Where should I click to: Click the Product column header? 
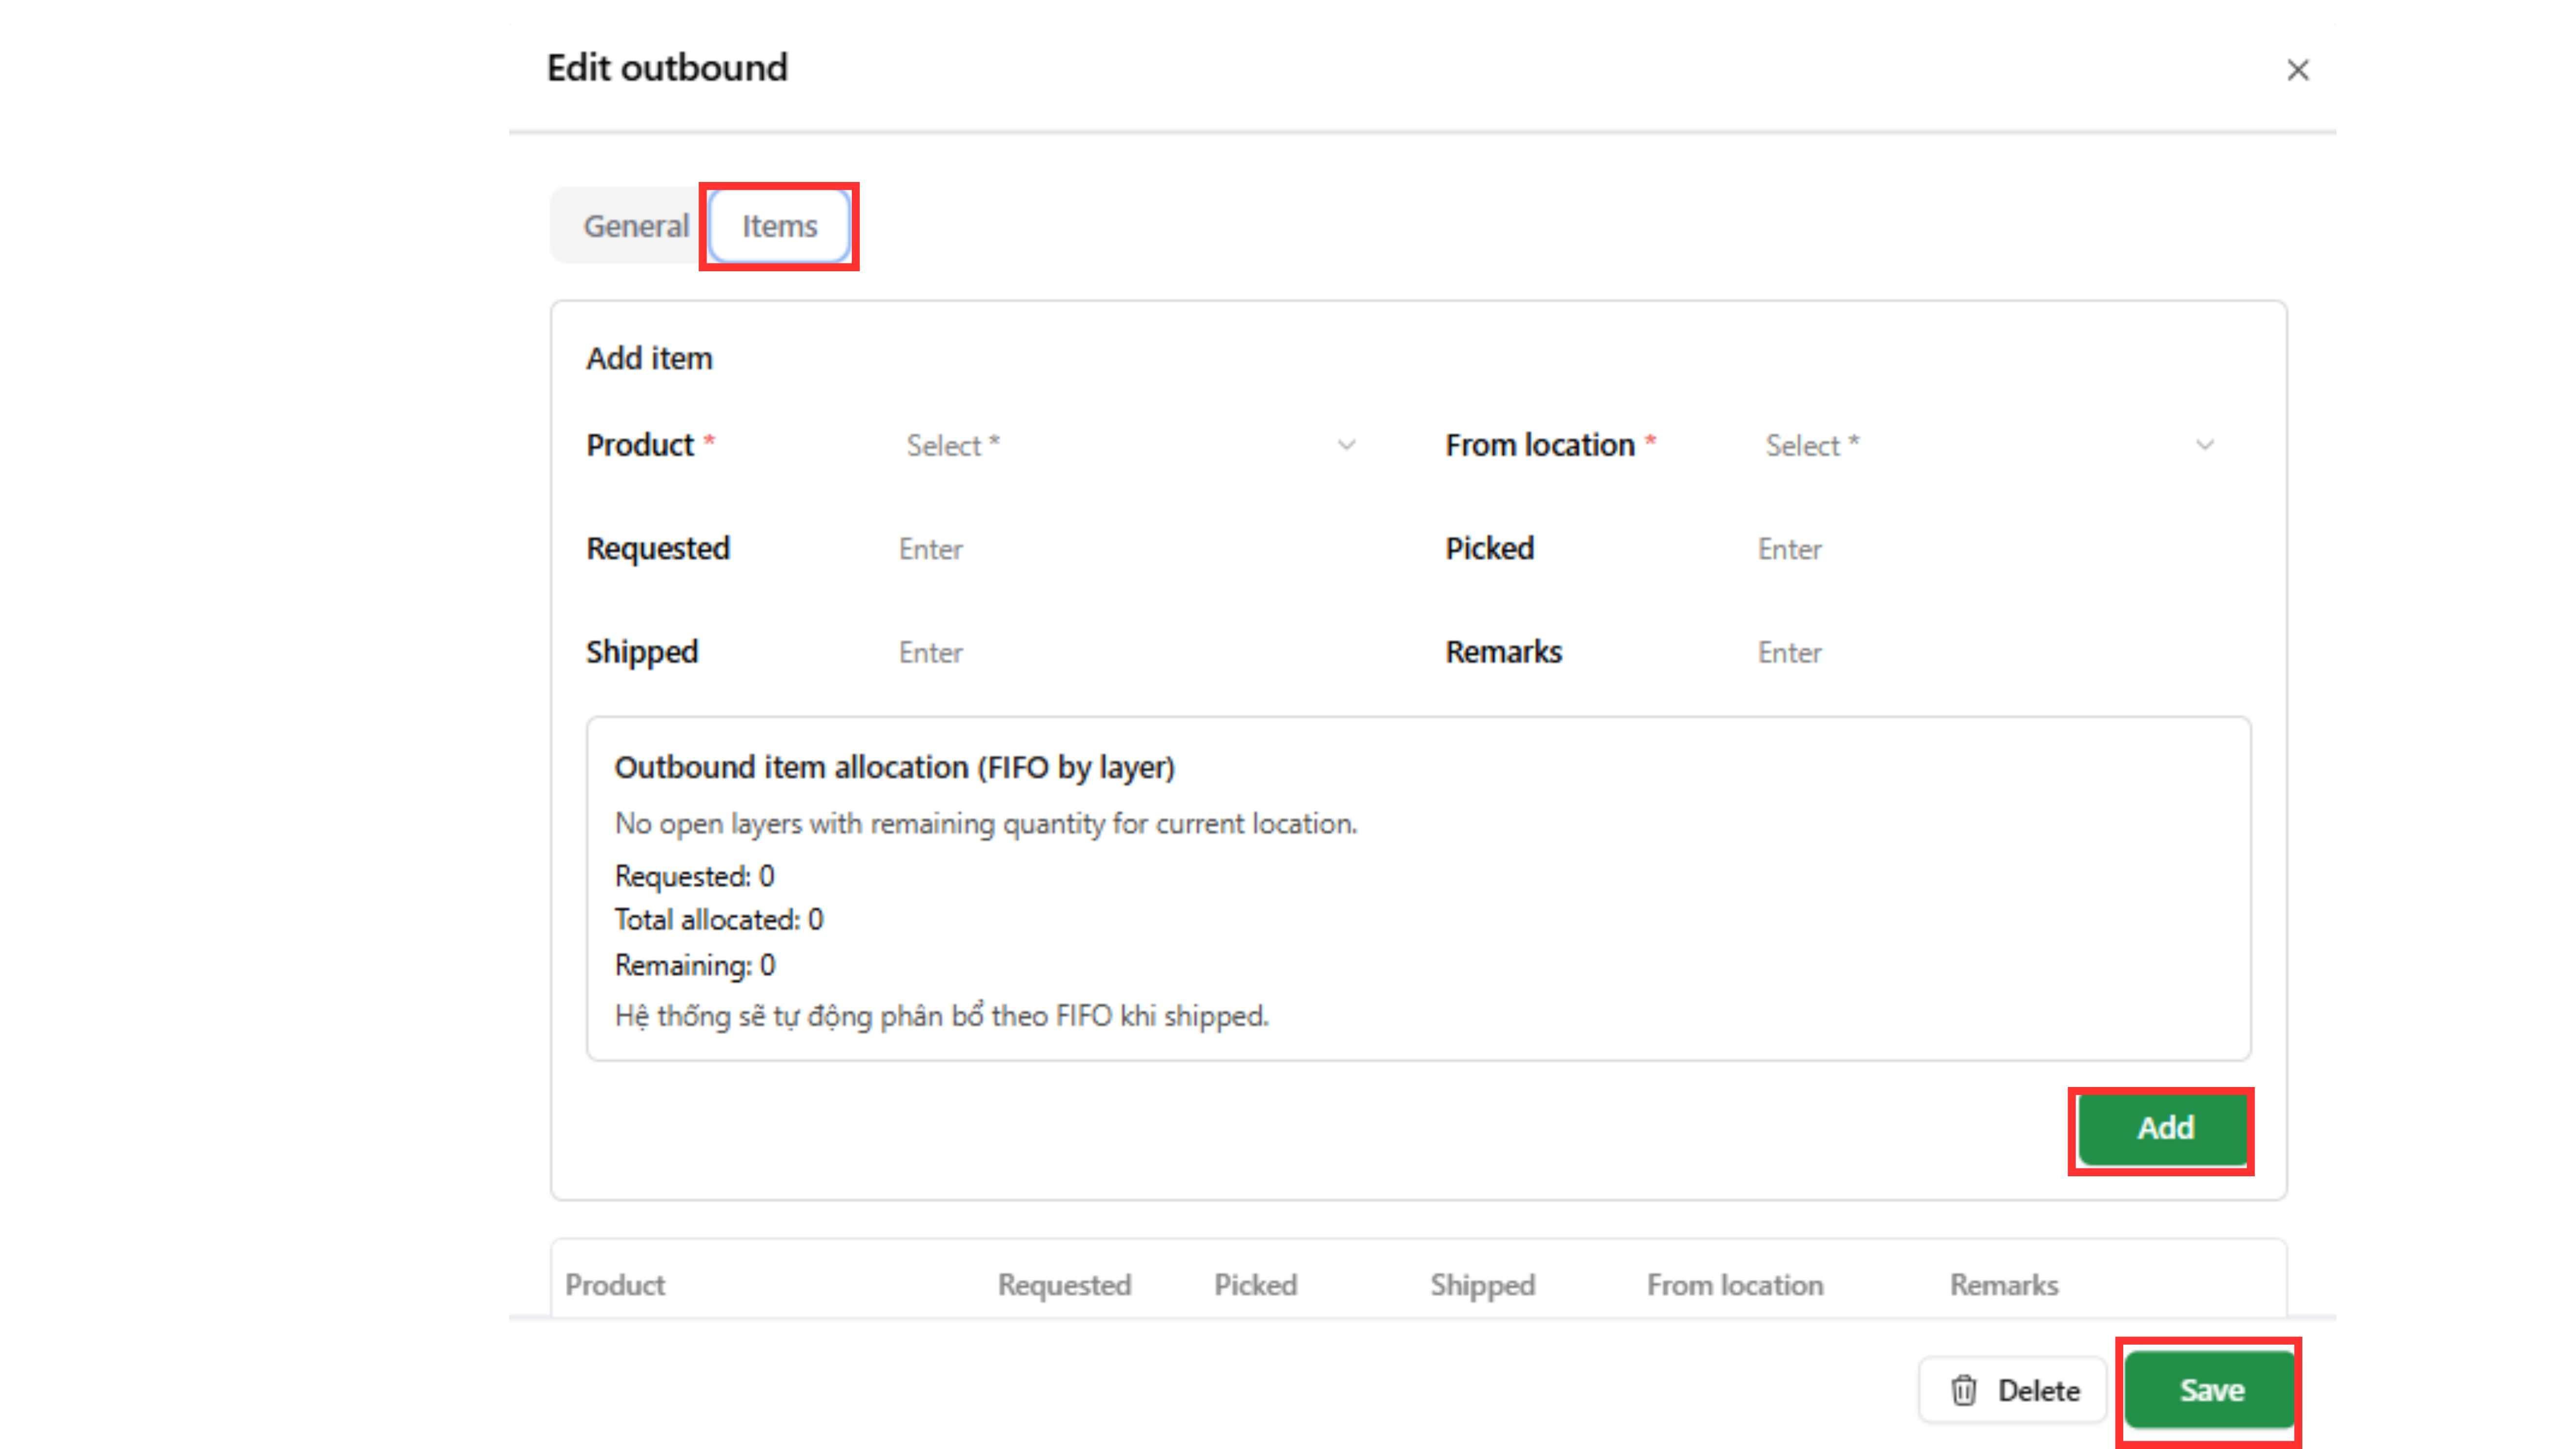tap(614, 1285)
